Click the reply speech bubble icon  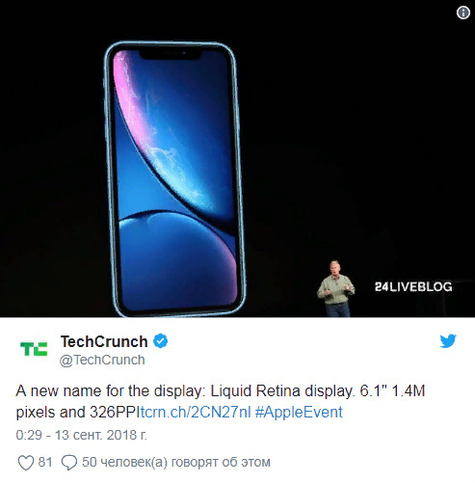pyautogui.click(x=69, y=463)
